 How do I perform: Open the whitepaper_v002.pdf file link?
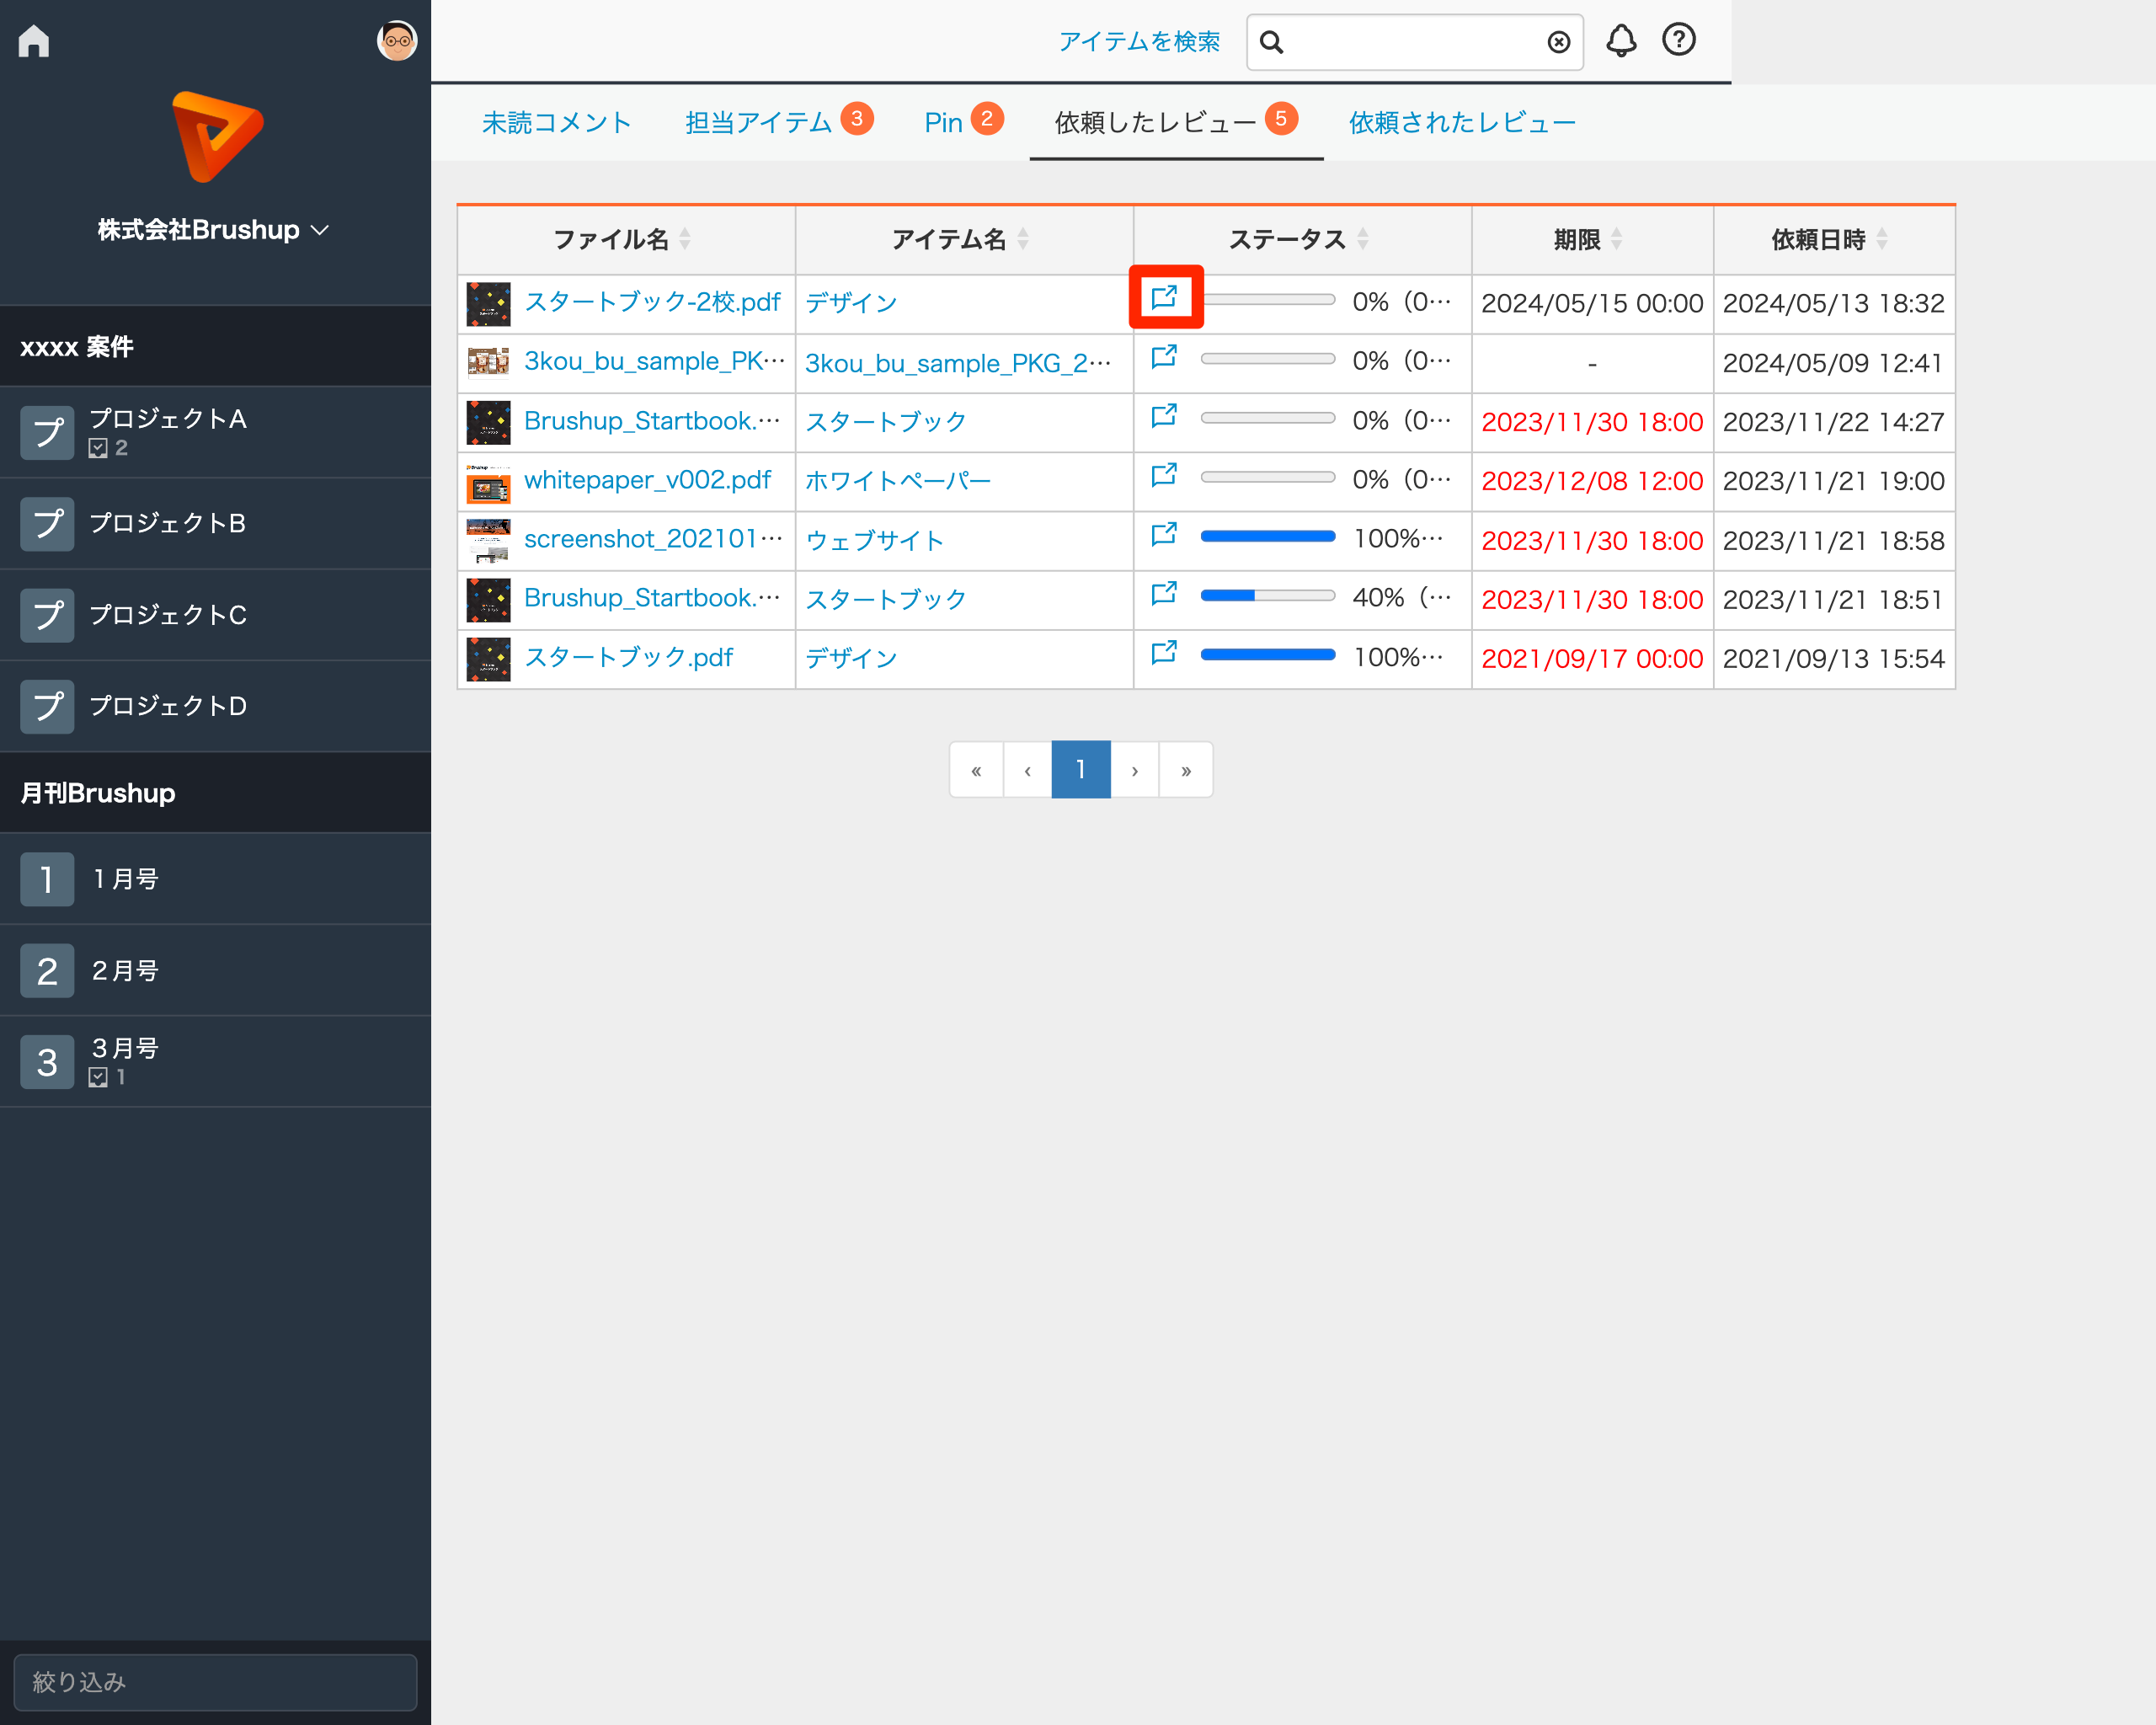pyautogui.click(x=647, y=480)
